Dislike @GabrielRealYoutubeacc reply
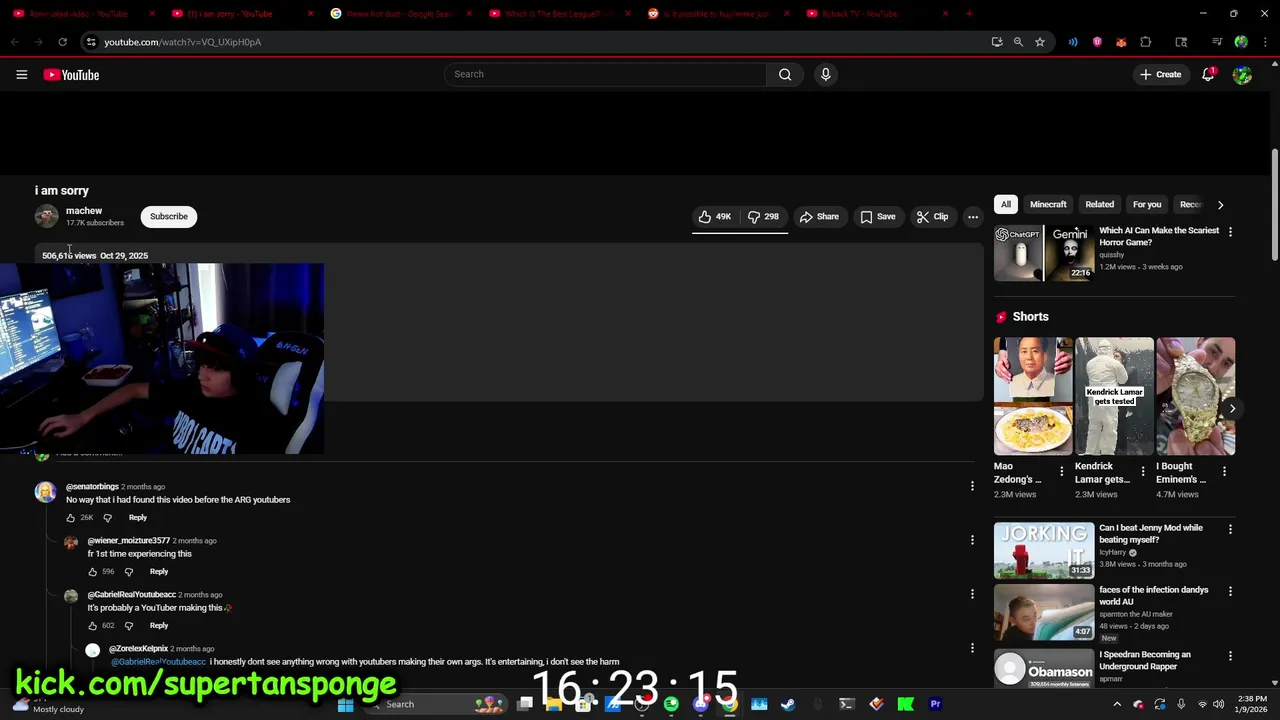The image size is (1280, 720). (x=129, y=626)
